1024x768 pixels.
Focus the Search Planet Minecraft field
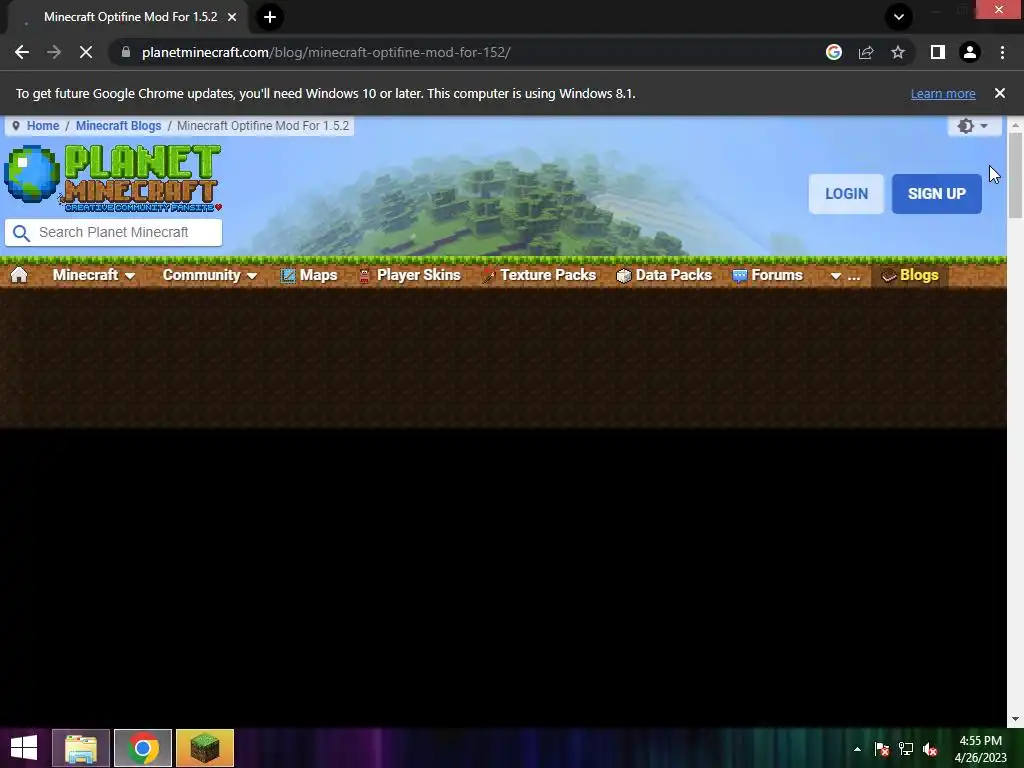pyautogui.click(x=113, y=232)
